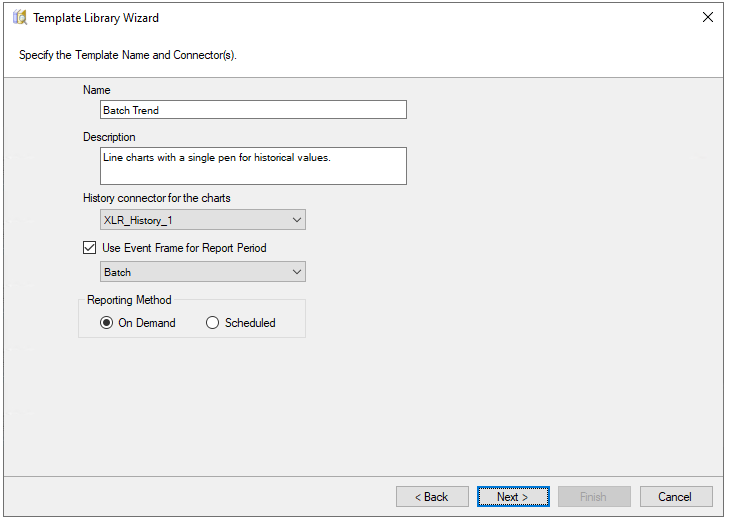Open the History connector dropdown XLR_History_1
Image resolution: width=729 pixels, height=523 pixels.
click(x=203, y=220)
